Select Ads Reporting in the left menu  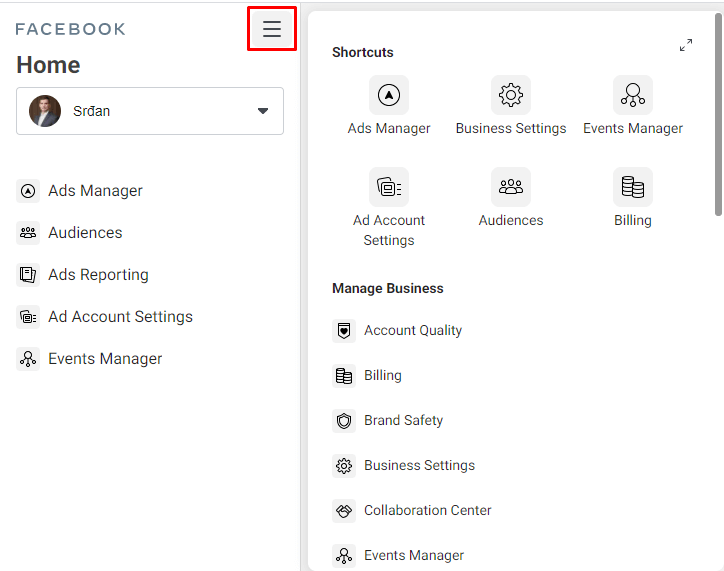point(98,275)
